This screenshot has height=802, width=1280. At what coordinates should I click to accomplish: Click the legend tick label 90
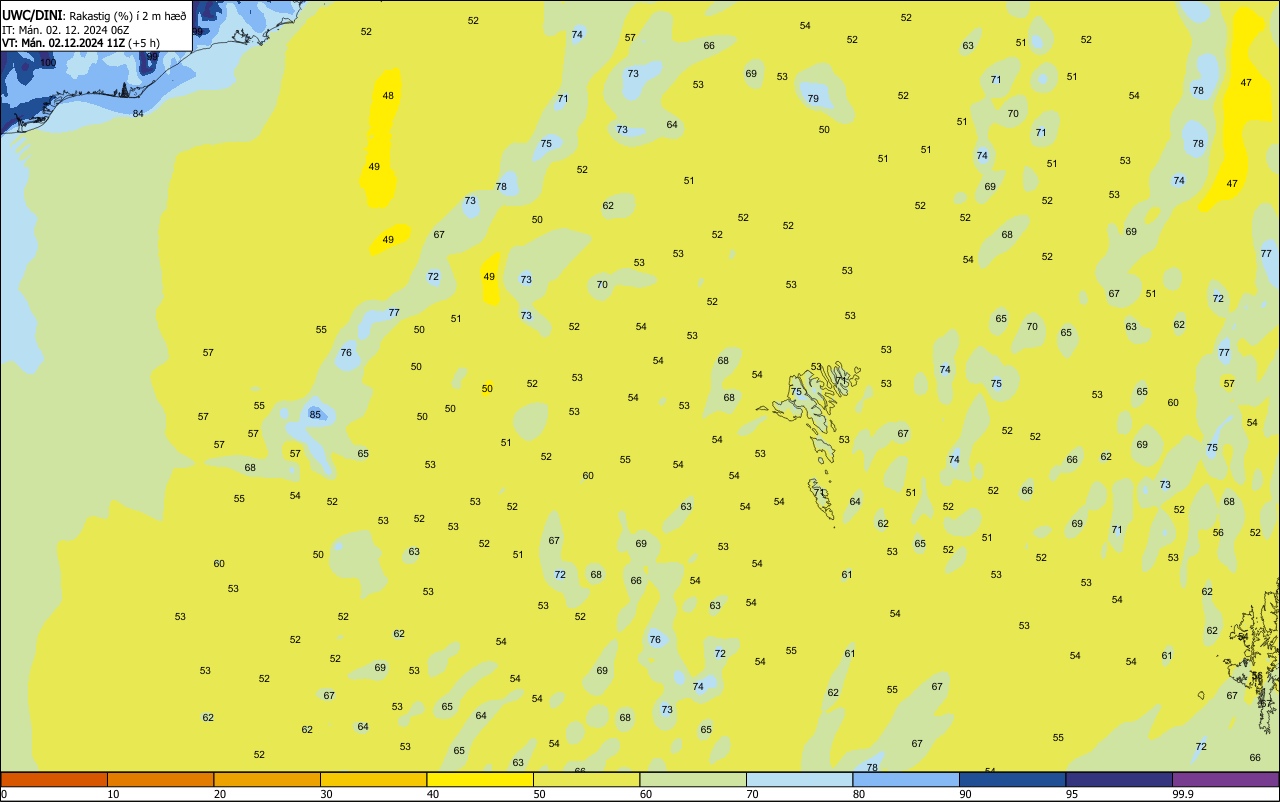click(966, 794)
